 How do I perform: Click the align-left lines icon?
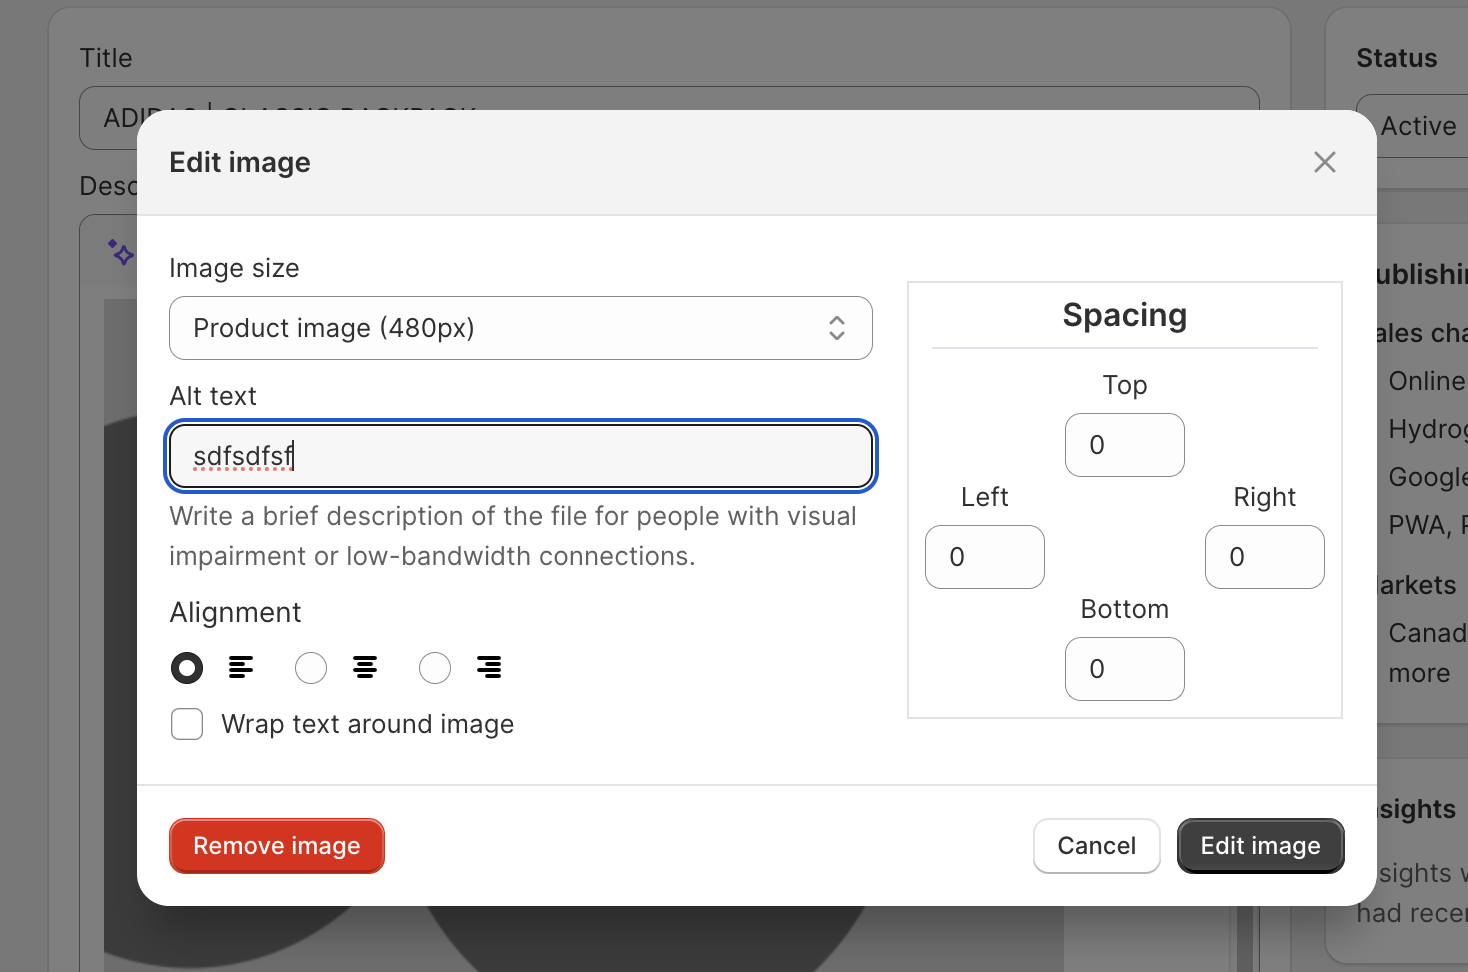pyautogui.click(x=241, y=667)
